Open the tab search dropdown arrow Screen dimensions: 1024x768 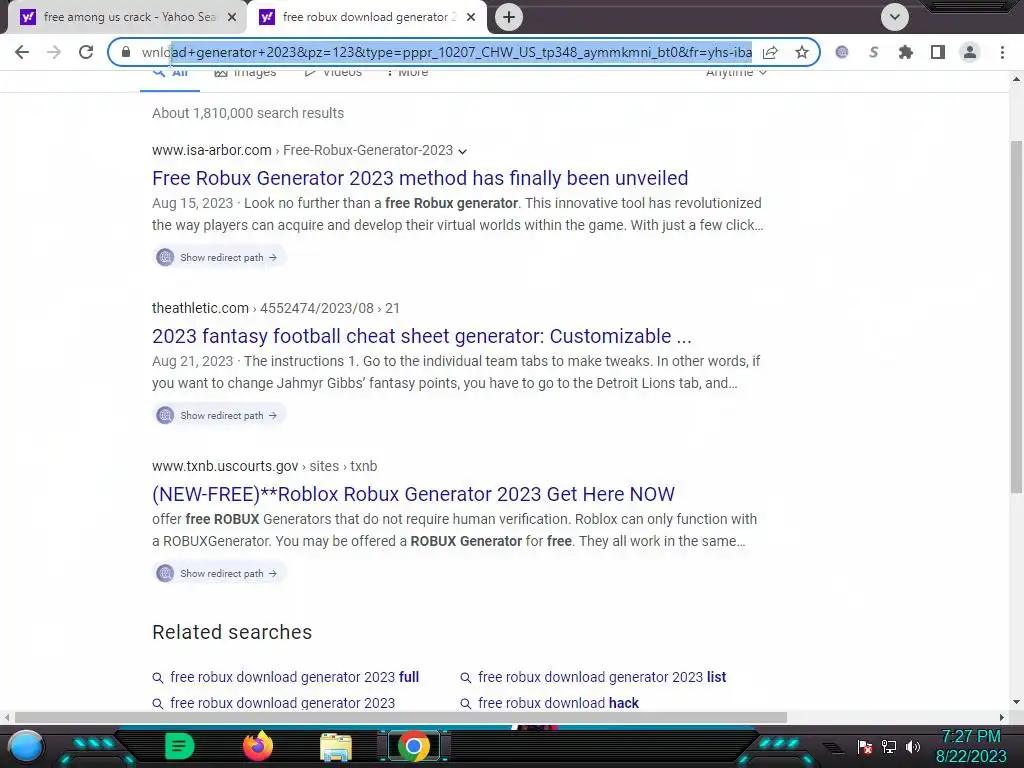pos(895,17)
